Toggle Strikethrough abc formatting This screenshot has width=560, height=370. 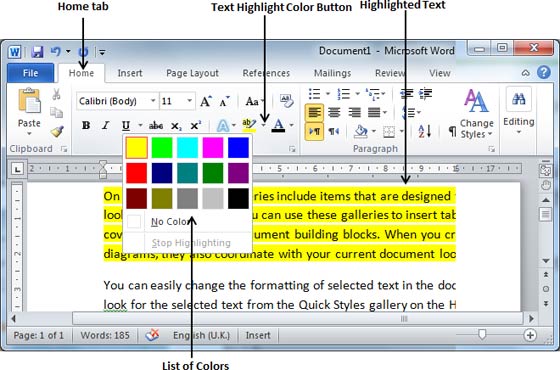tap(156, 126)
